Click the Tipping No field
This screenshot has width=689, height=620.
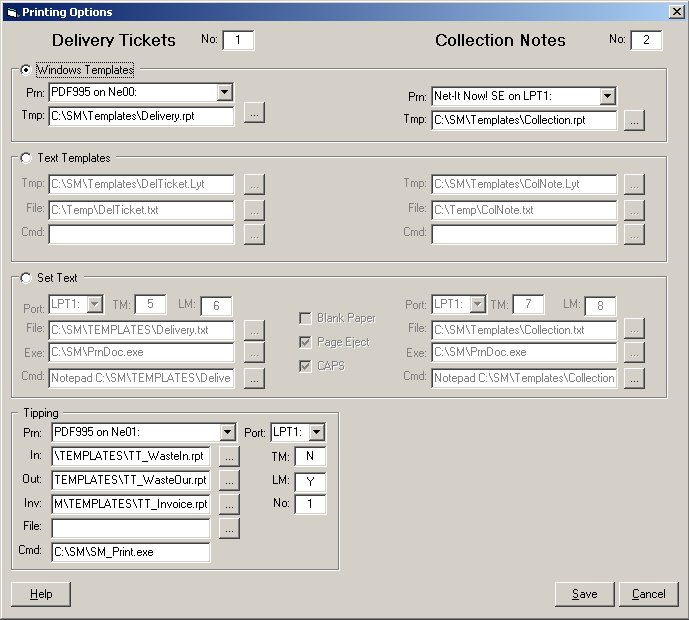coord(310,504)
